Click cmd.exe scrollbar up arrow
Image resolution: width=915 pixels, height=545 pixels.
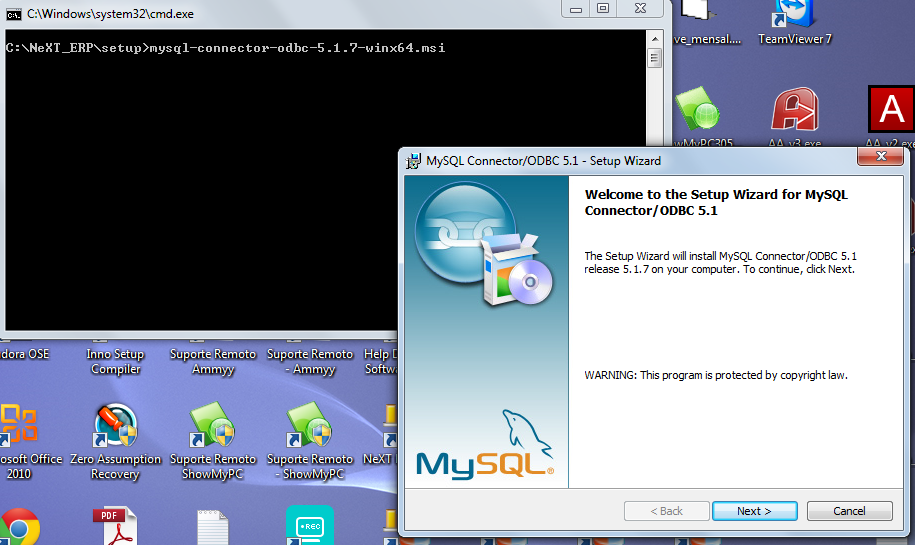(655, 39)
